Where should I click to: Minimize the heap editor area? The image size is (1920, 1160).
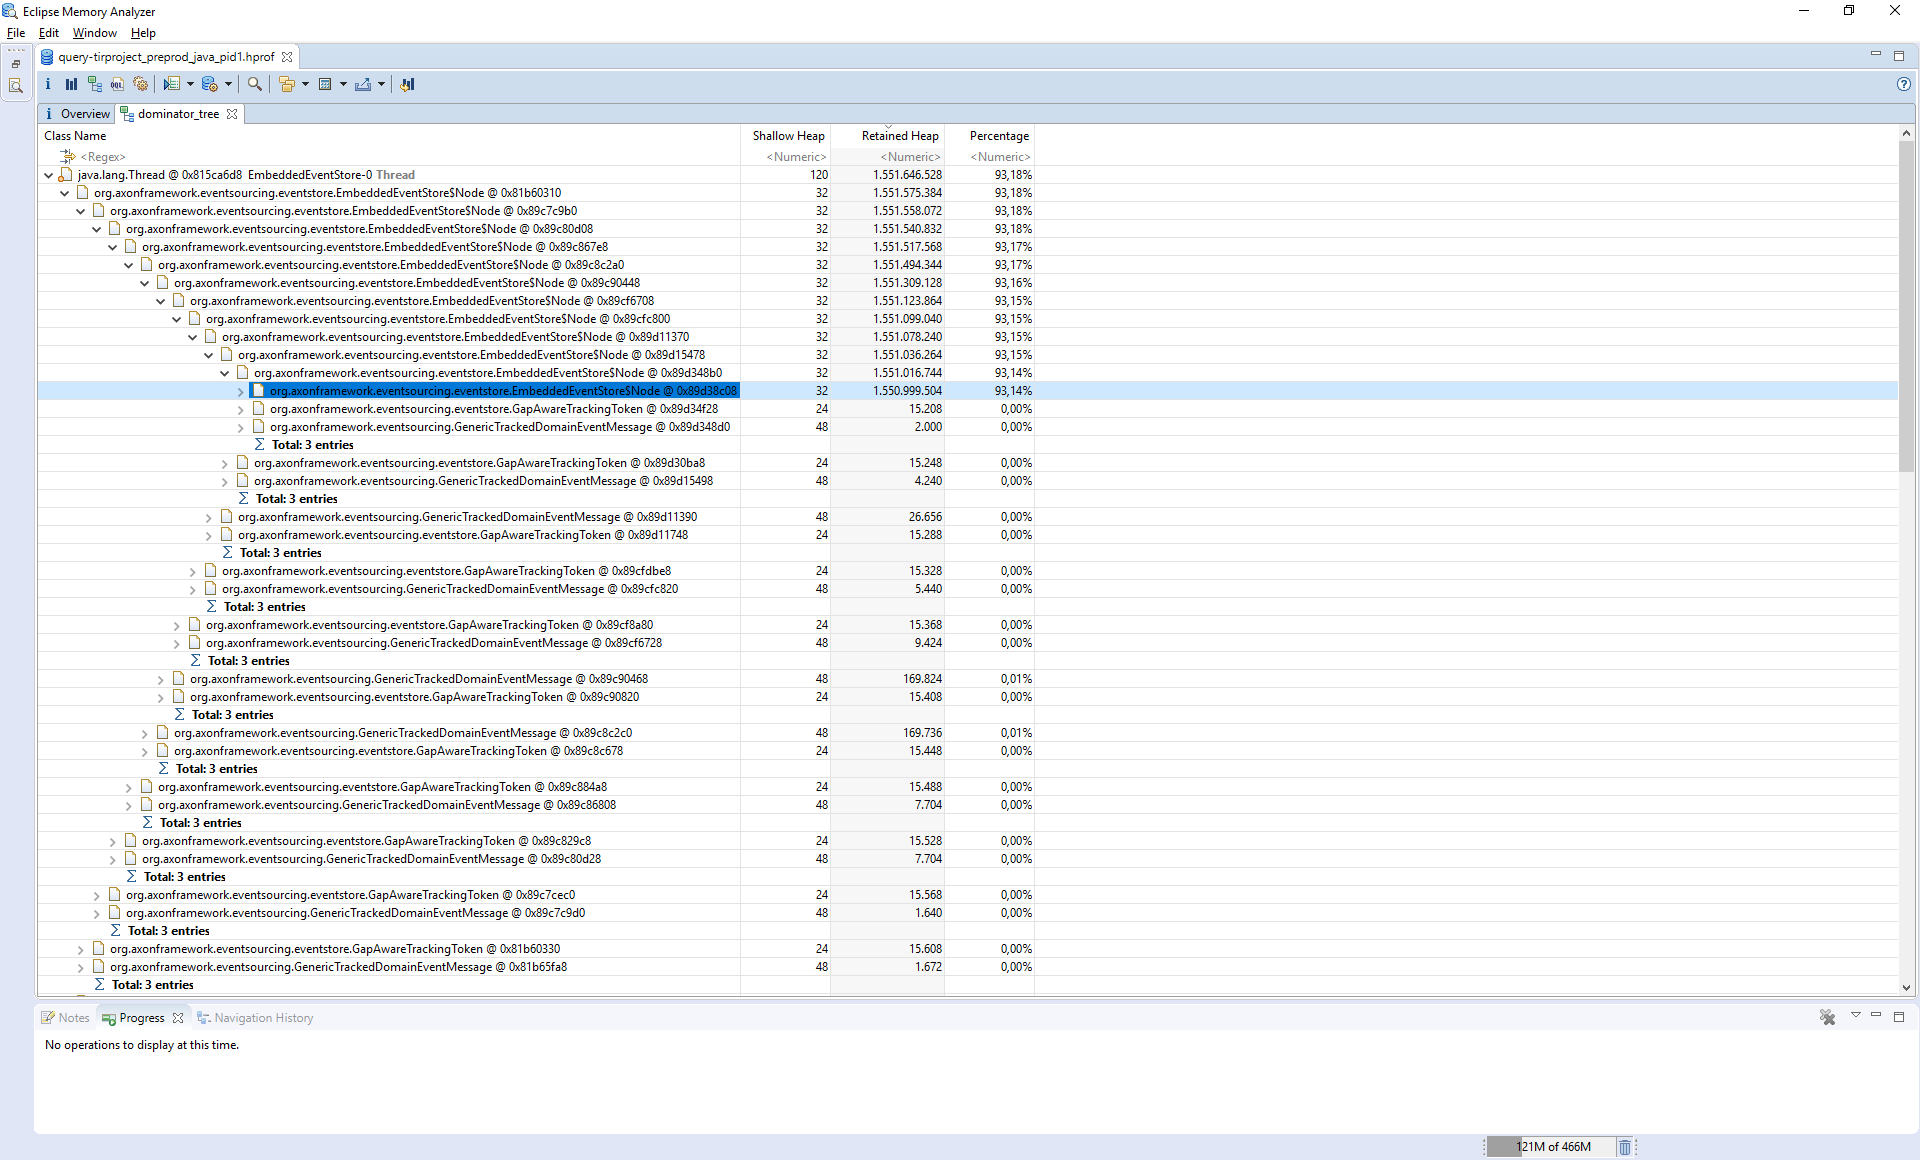(x=1875, y=55)
